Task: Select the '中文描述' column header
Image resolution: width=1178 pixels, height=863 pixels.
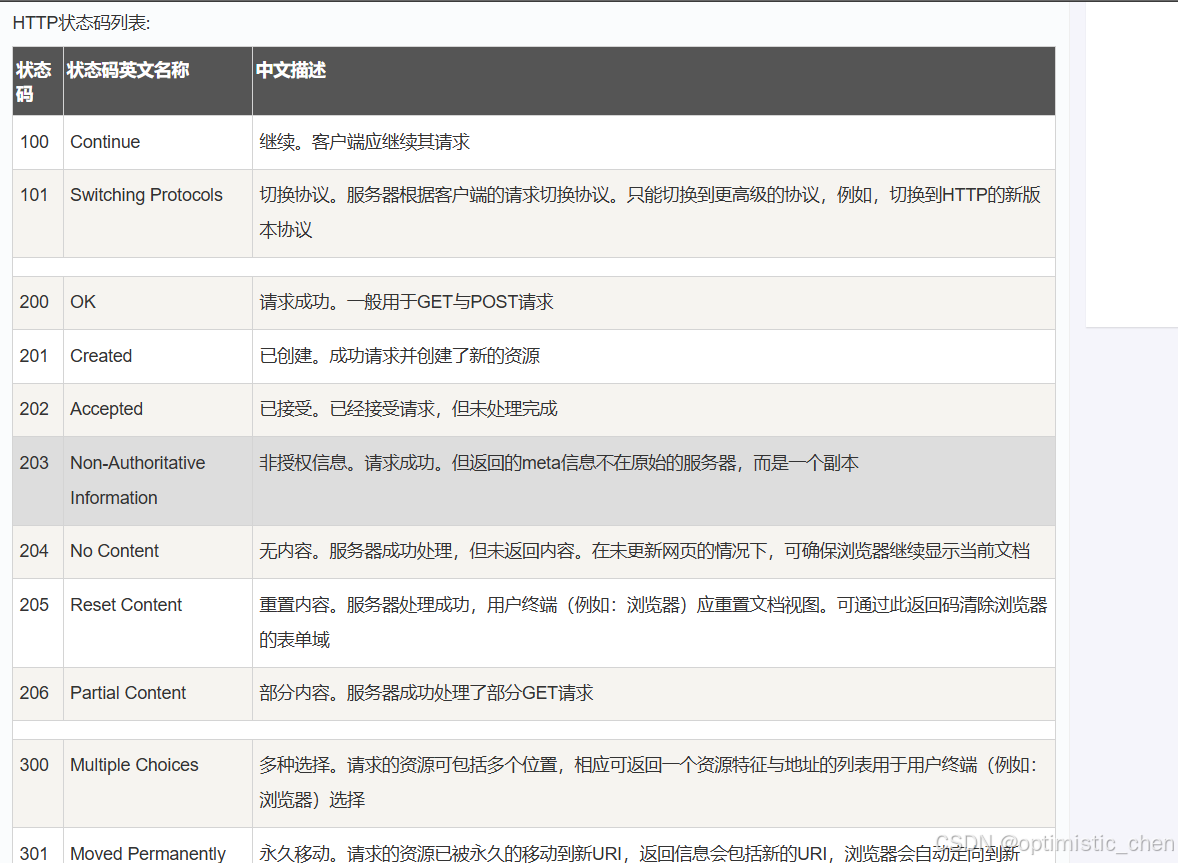Action: tap(654, 81)
